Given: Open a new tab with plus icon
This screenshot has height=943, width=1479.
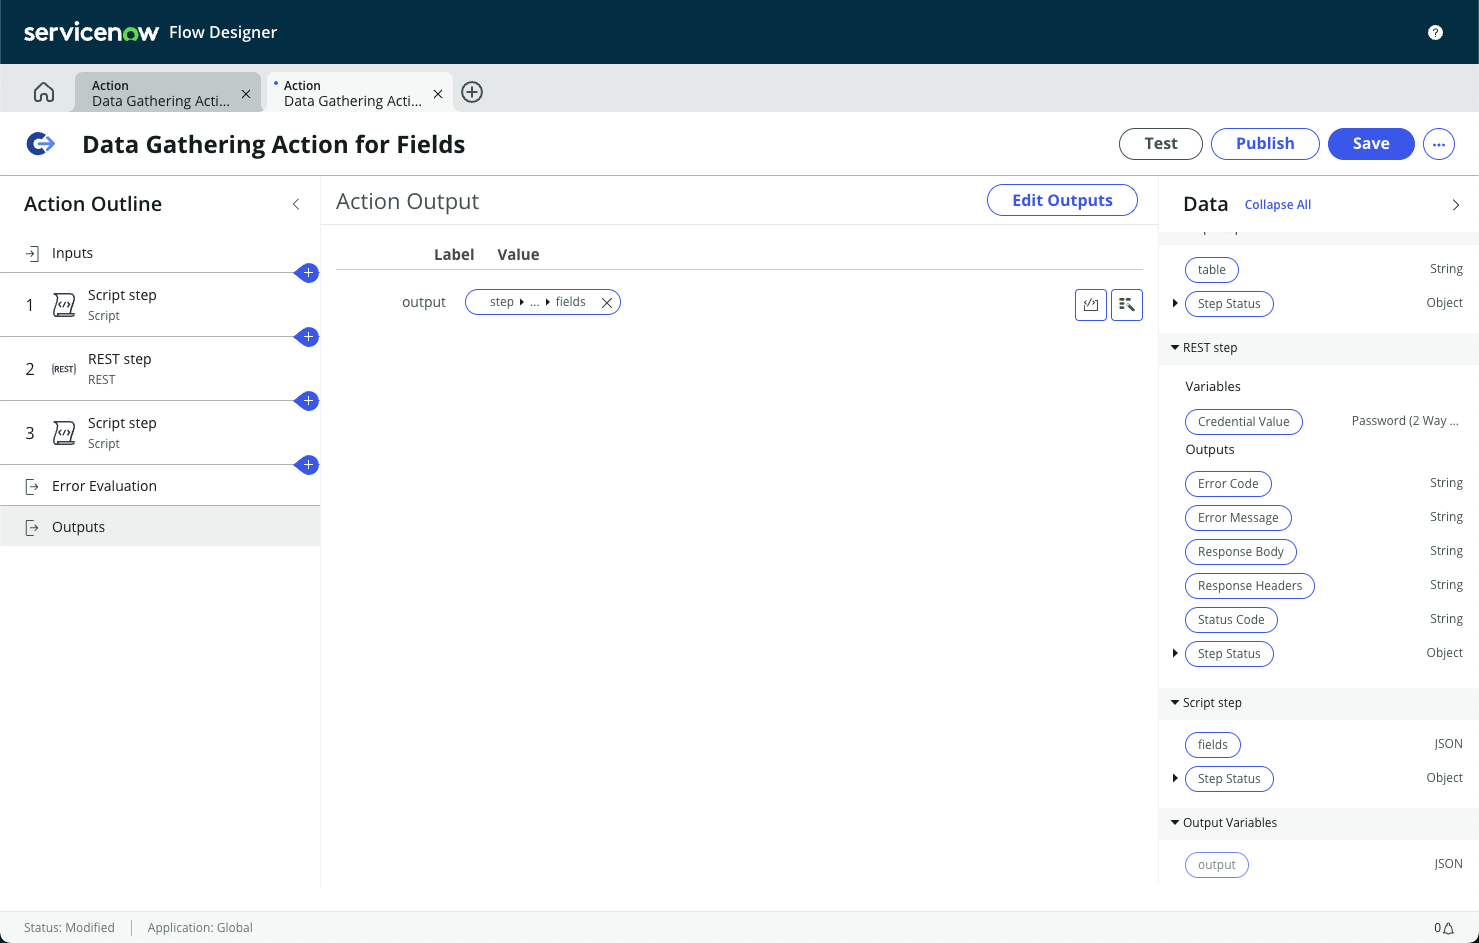Looking at the screenshot, I should (x=472, y=92).
